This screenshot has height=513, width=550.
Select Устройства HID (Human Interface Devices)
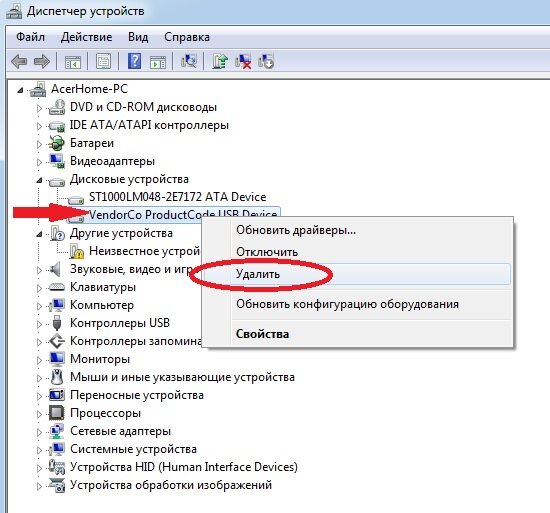click(x=183, y=467)
